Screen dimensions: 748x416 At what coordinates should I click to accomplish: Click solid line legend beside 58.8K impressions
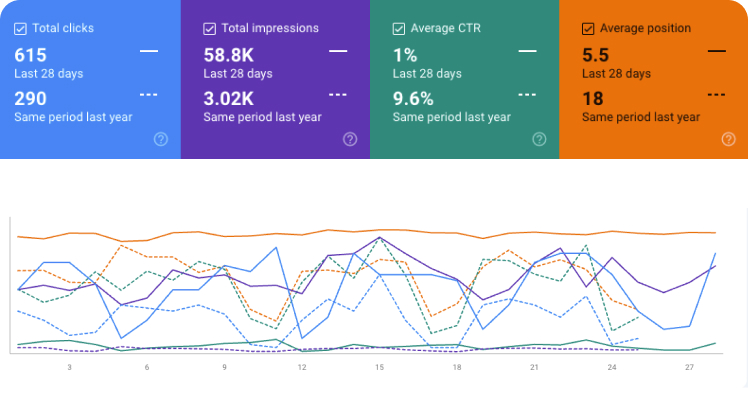tap(338, 51)
